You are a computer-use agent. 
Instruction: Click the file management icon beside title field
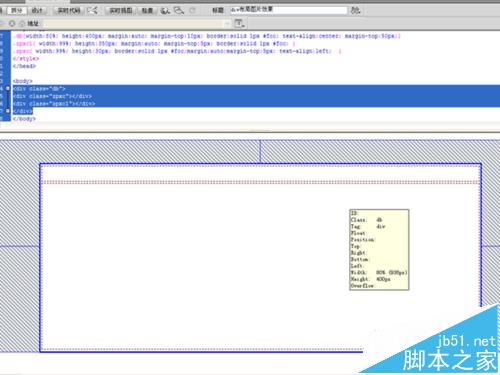click(355, 10)
